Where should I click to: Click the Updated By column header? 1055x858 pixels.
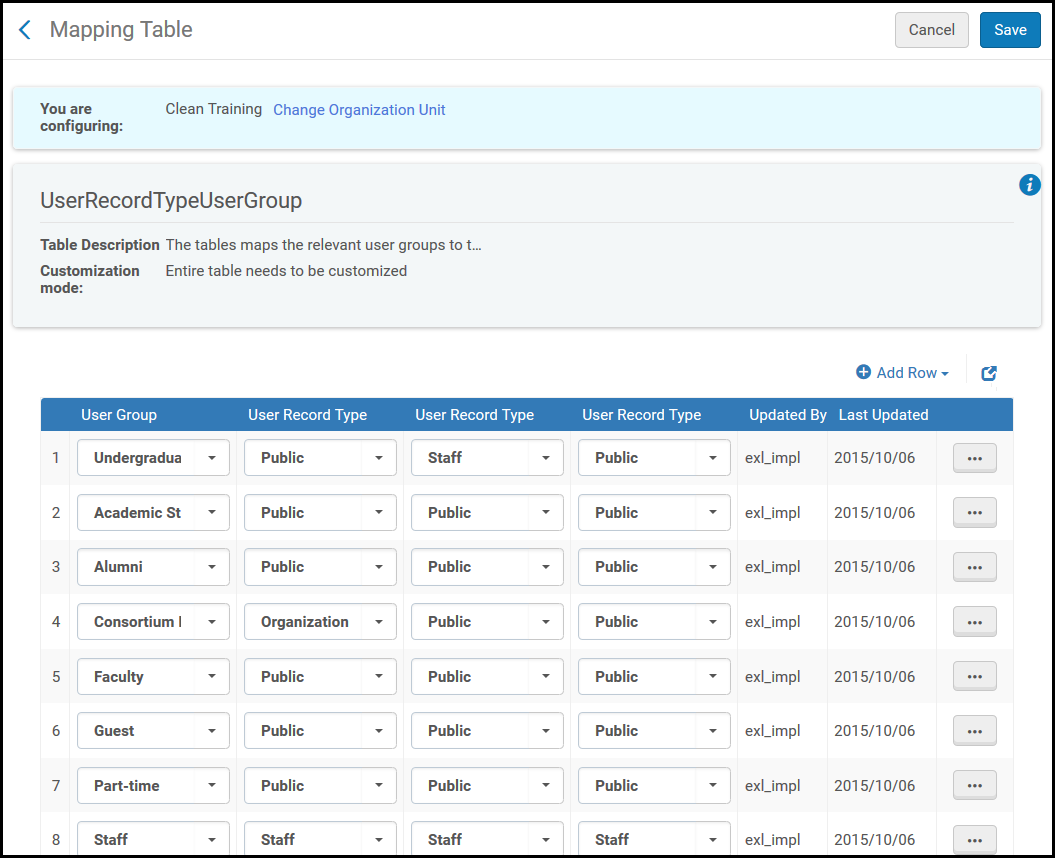tap(787, 415)
